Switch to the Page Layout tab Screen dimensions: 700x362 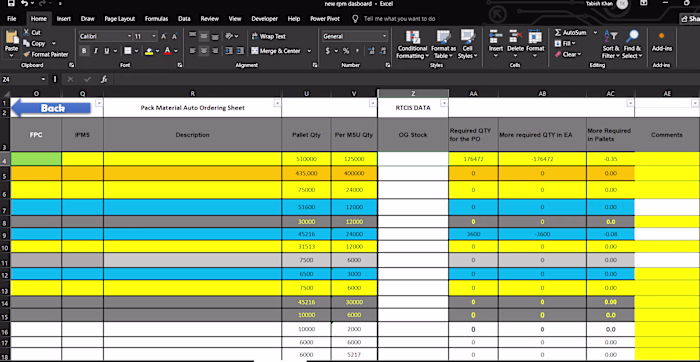pos(120,19)
